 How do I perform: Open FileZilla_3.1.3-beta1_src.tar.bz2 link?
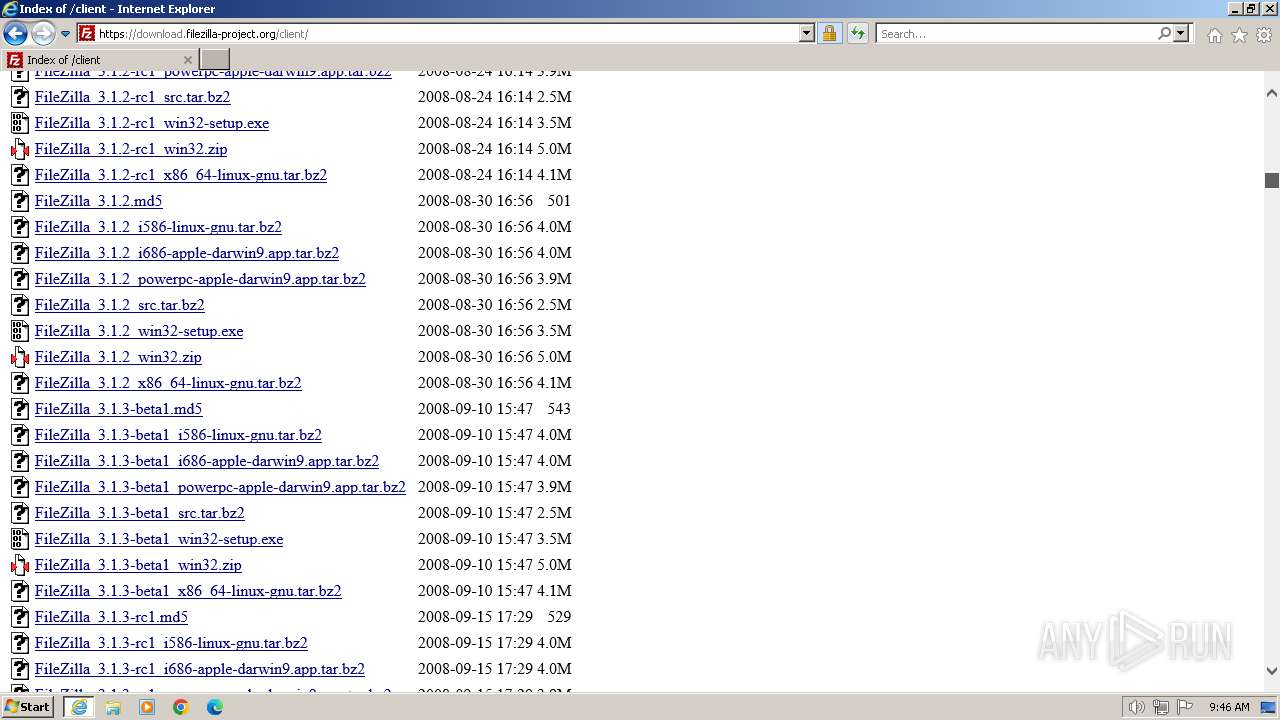139,513
